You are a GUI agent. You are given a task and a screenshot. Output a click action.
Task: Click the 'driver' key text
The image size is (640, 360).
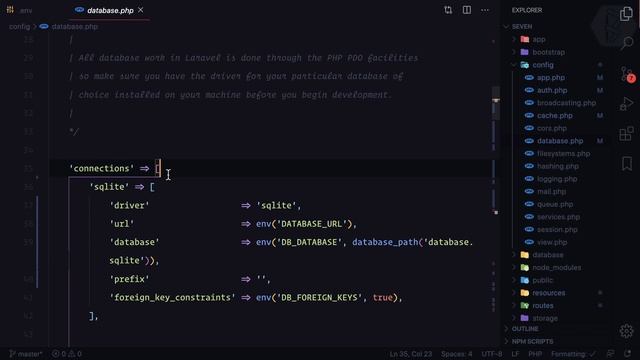point(129,205)
